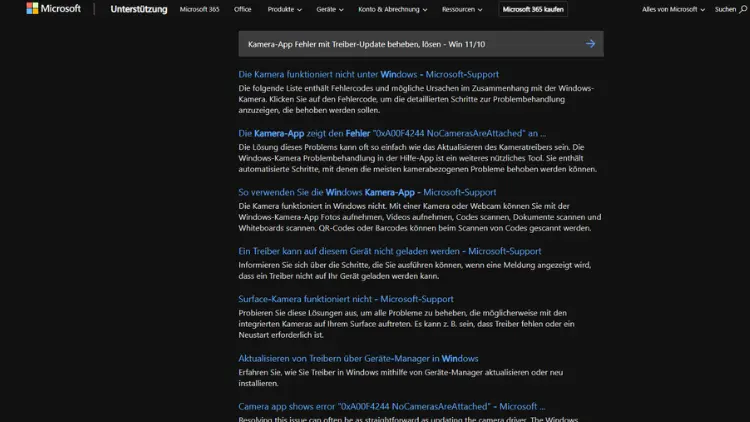Open English 'Camera app shows error' result
Screen dimensions: 750x422
click(391, 406)
